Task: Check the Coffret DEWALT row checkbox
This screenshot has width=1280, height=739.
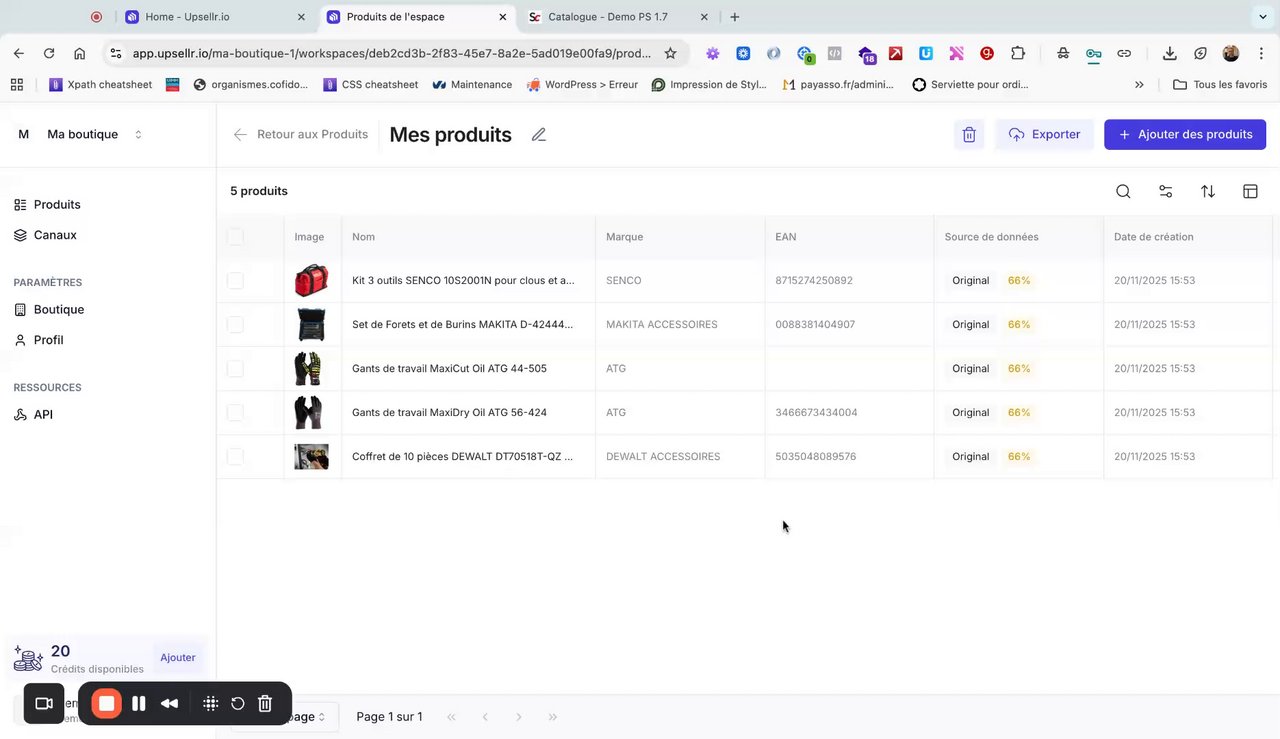Action: [x=235, y=457]
